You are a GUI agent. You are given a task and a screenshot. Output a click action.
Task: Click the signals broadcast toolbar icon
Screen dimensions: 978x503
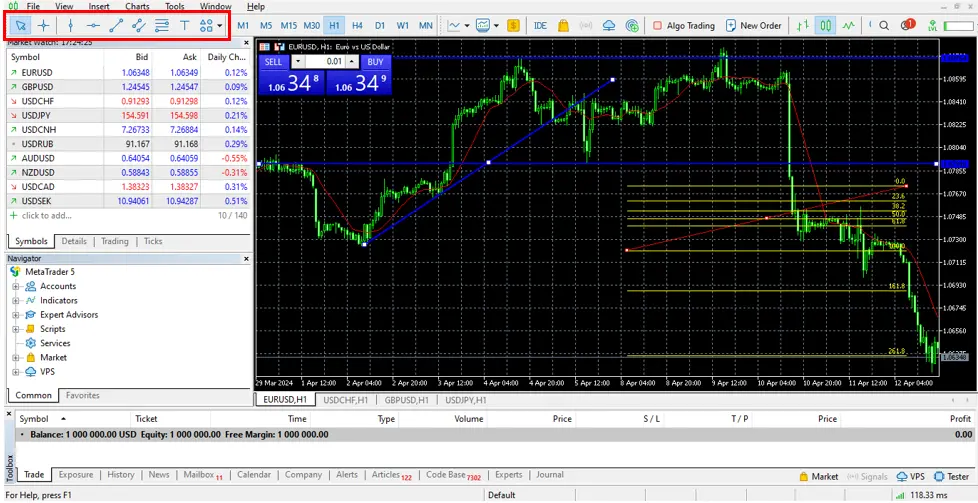tap(586, 26)
